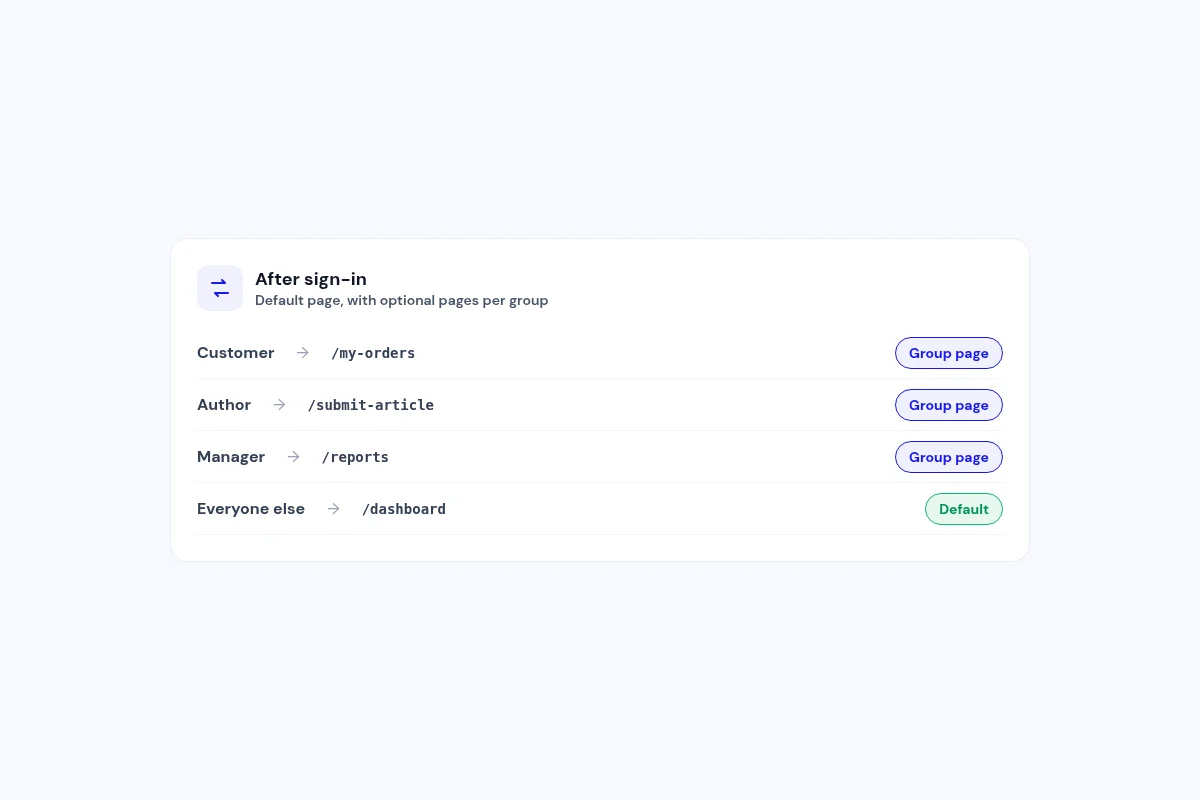Select the Customer group label
This screenshot has height=800, width=1200.
[236, 353]
